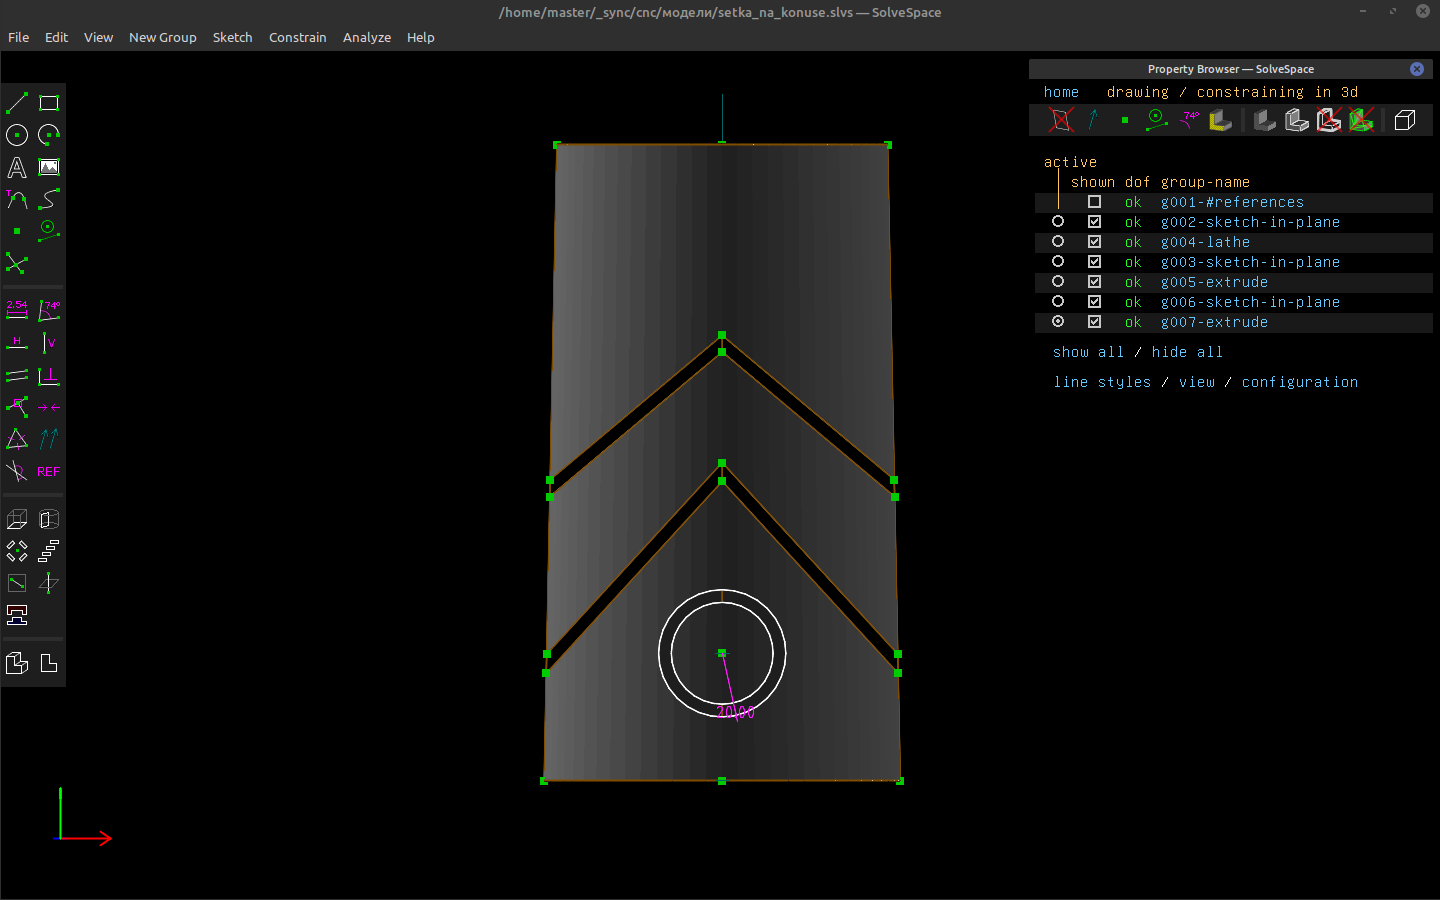This screenshot has width=1440, height=900.
Task: Switch to nearest isometric view
Action: coord(17,663)
